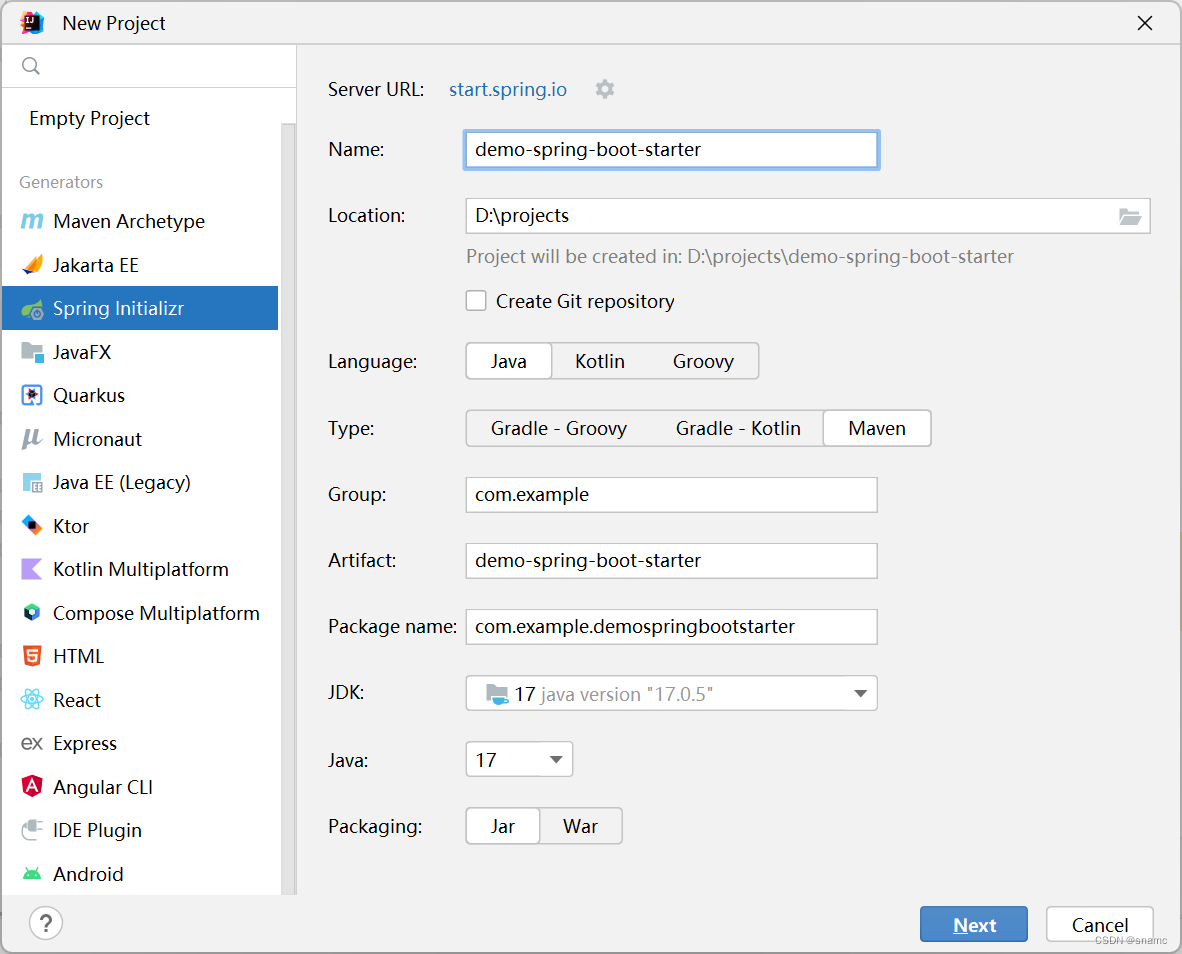The height and width of the screenshot is (954, 1182).
Task: Enable Create Git repository
Action: [x=476, y=300]
